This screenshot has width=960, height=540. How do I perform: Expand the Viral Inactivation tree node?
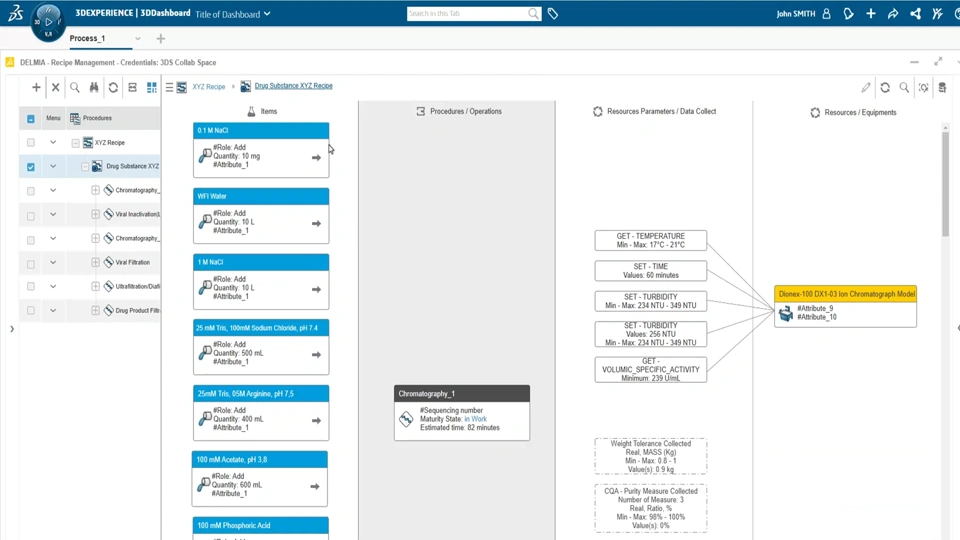point(96,214)
